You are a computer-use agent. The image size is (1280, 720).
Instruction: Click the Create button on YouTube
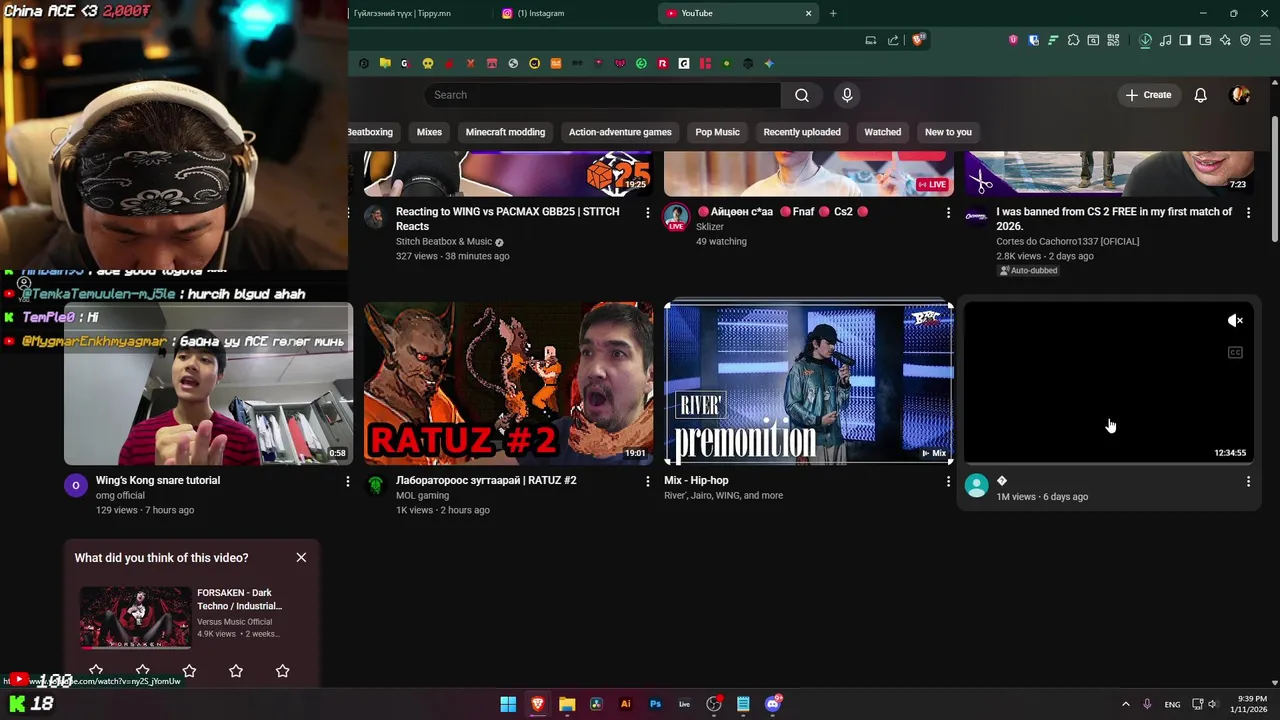coord(1148,95)
